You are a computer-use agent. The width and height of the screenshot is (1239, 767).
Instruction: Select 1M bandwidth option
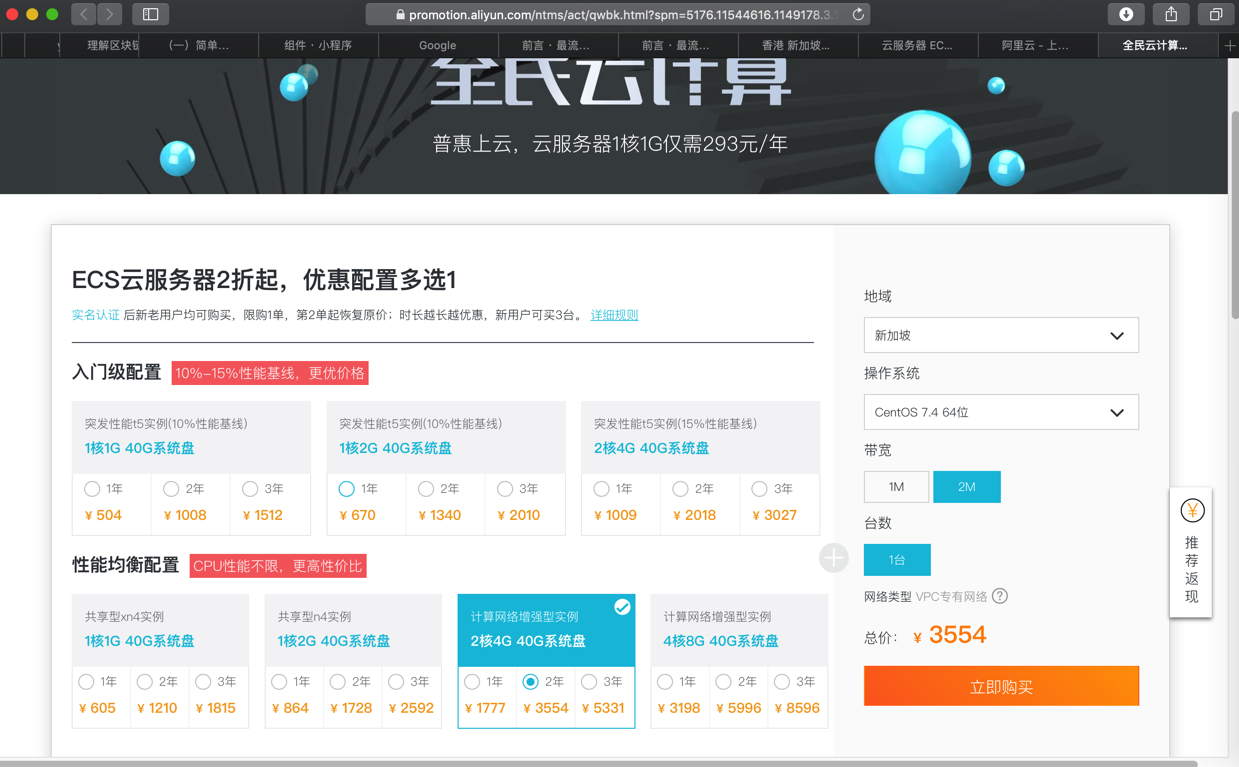pos(896,487)
